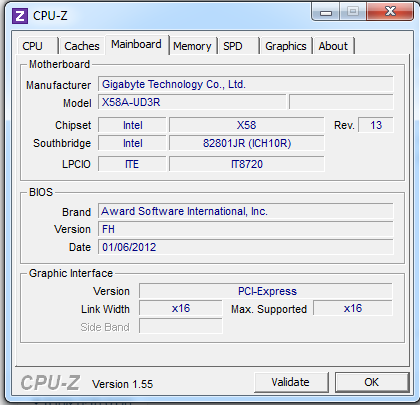This screenshot has height=405, width=420.
Task: Click the Link Width label
Action: click(105, 309)
